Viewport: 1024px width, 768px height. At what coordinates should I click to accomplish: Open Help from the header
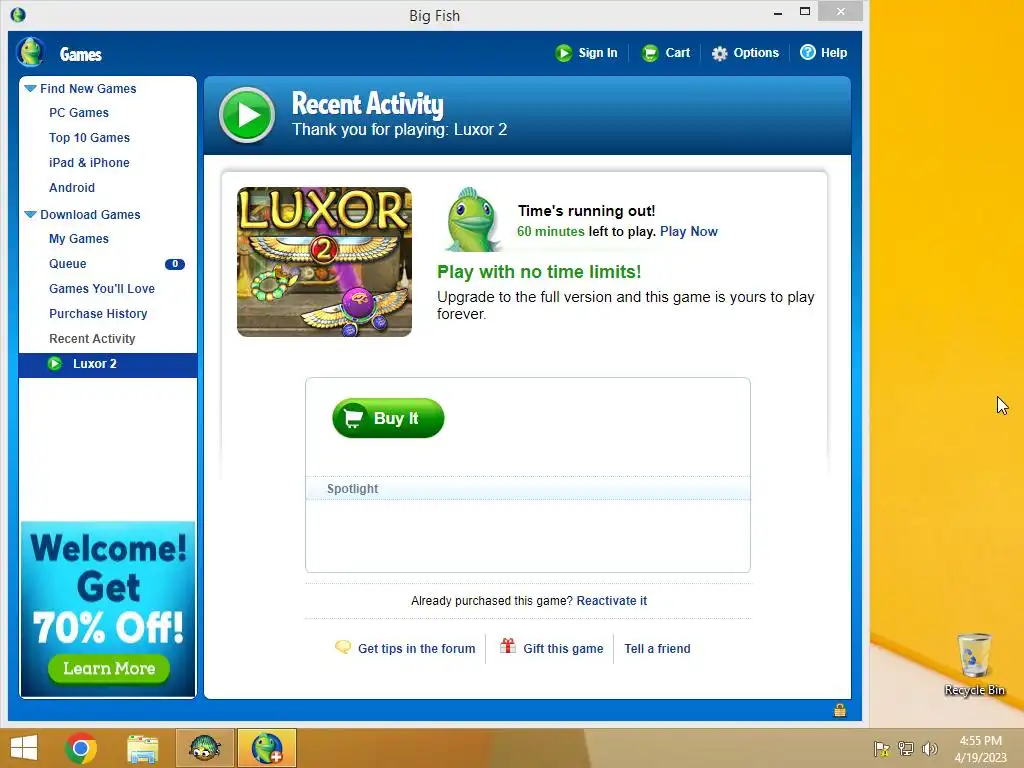[x=834, y=53]
